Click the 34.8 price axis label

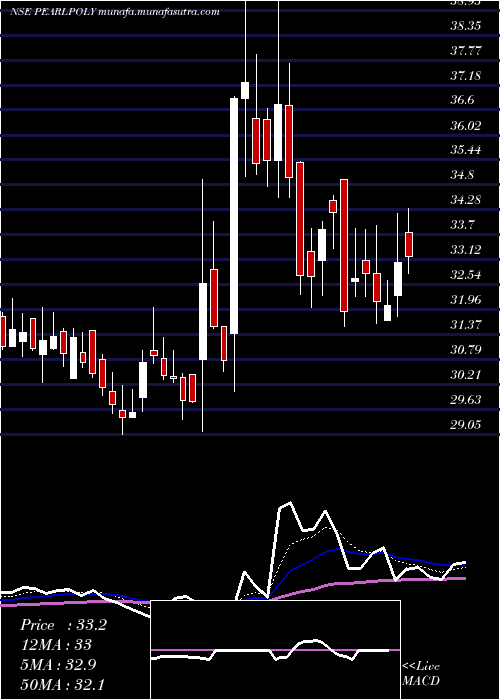(x=462, y=175)
